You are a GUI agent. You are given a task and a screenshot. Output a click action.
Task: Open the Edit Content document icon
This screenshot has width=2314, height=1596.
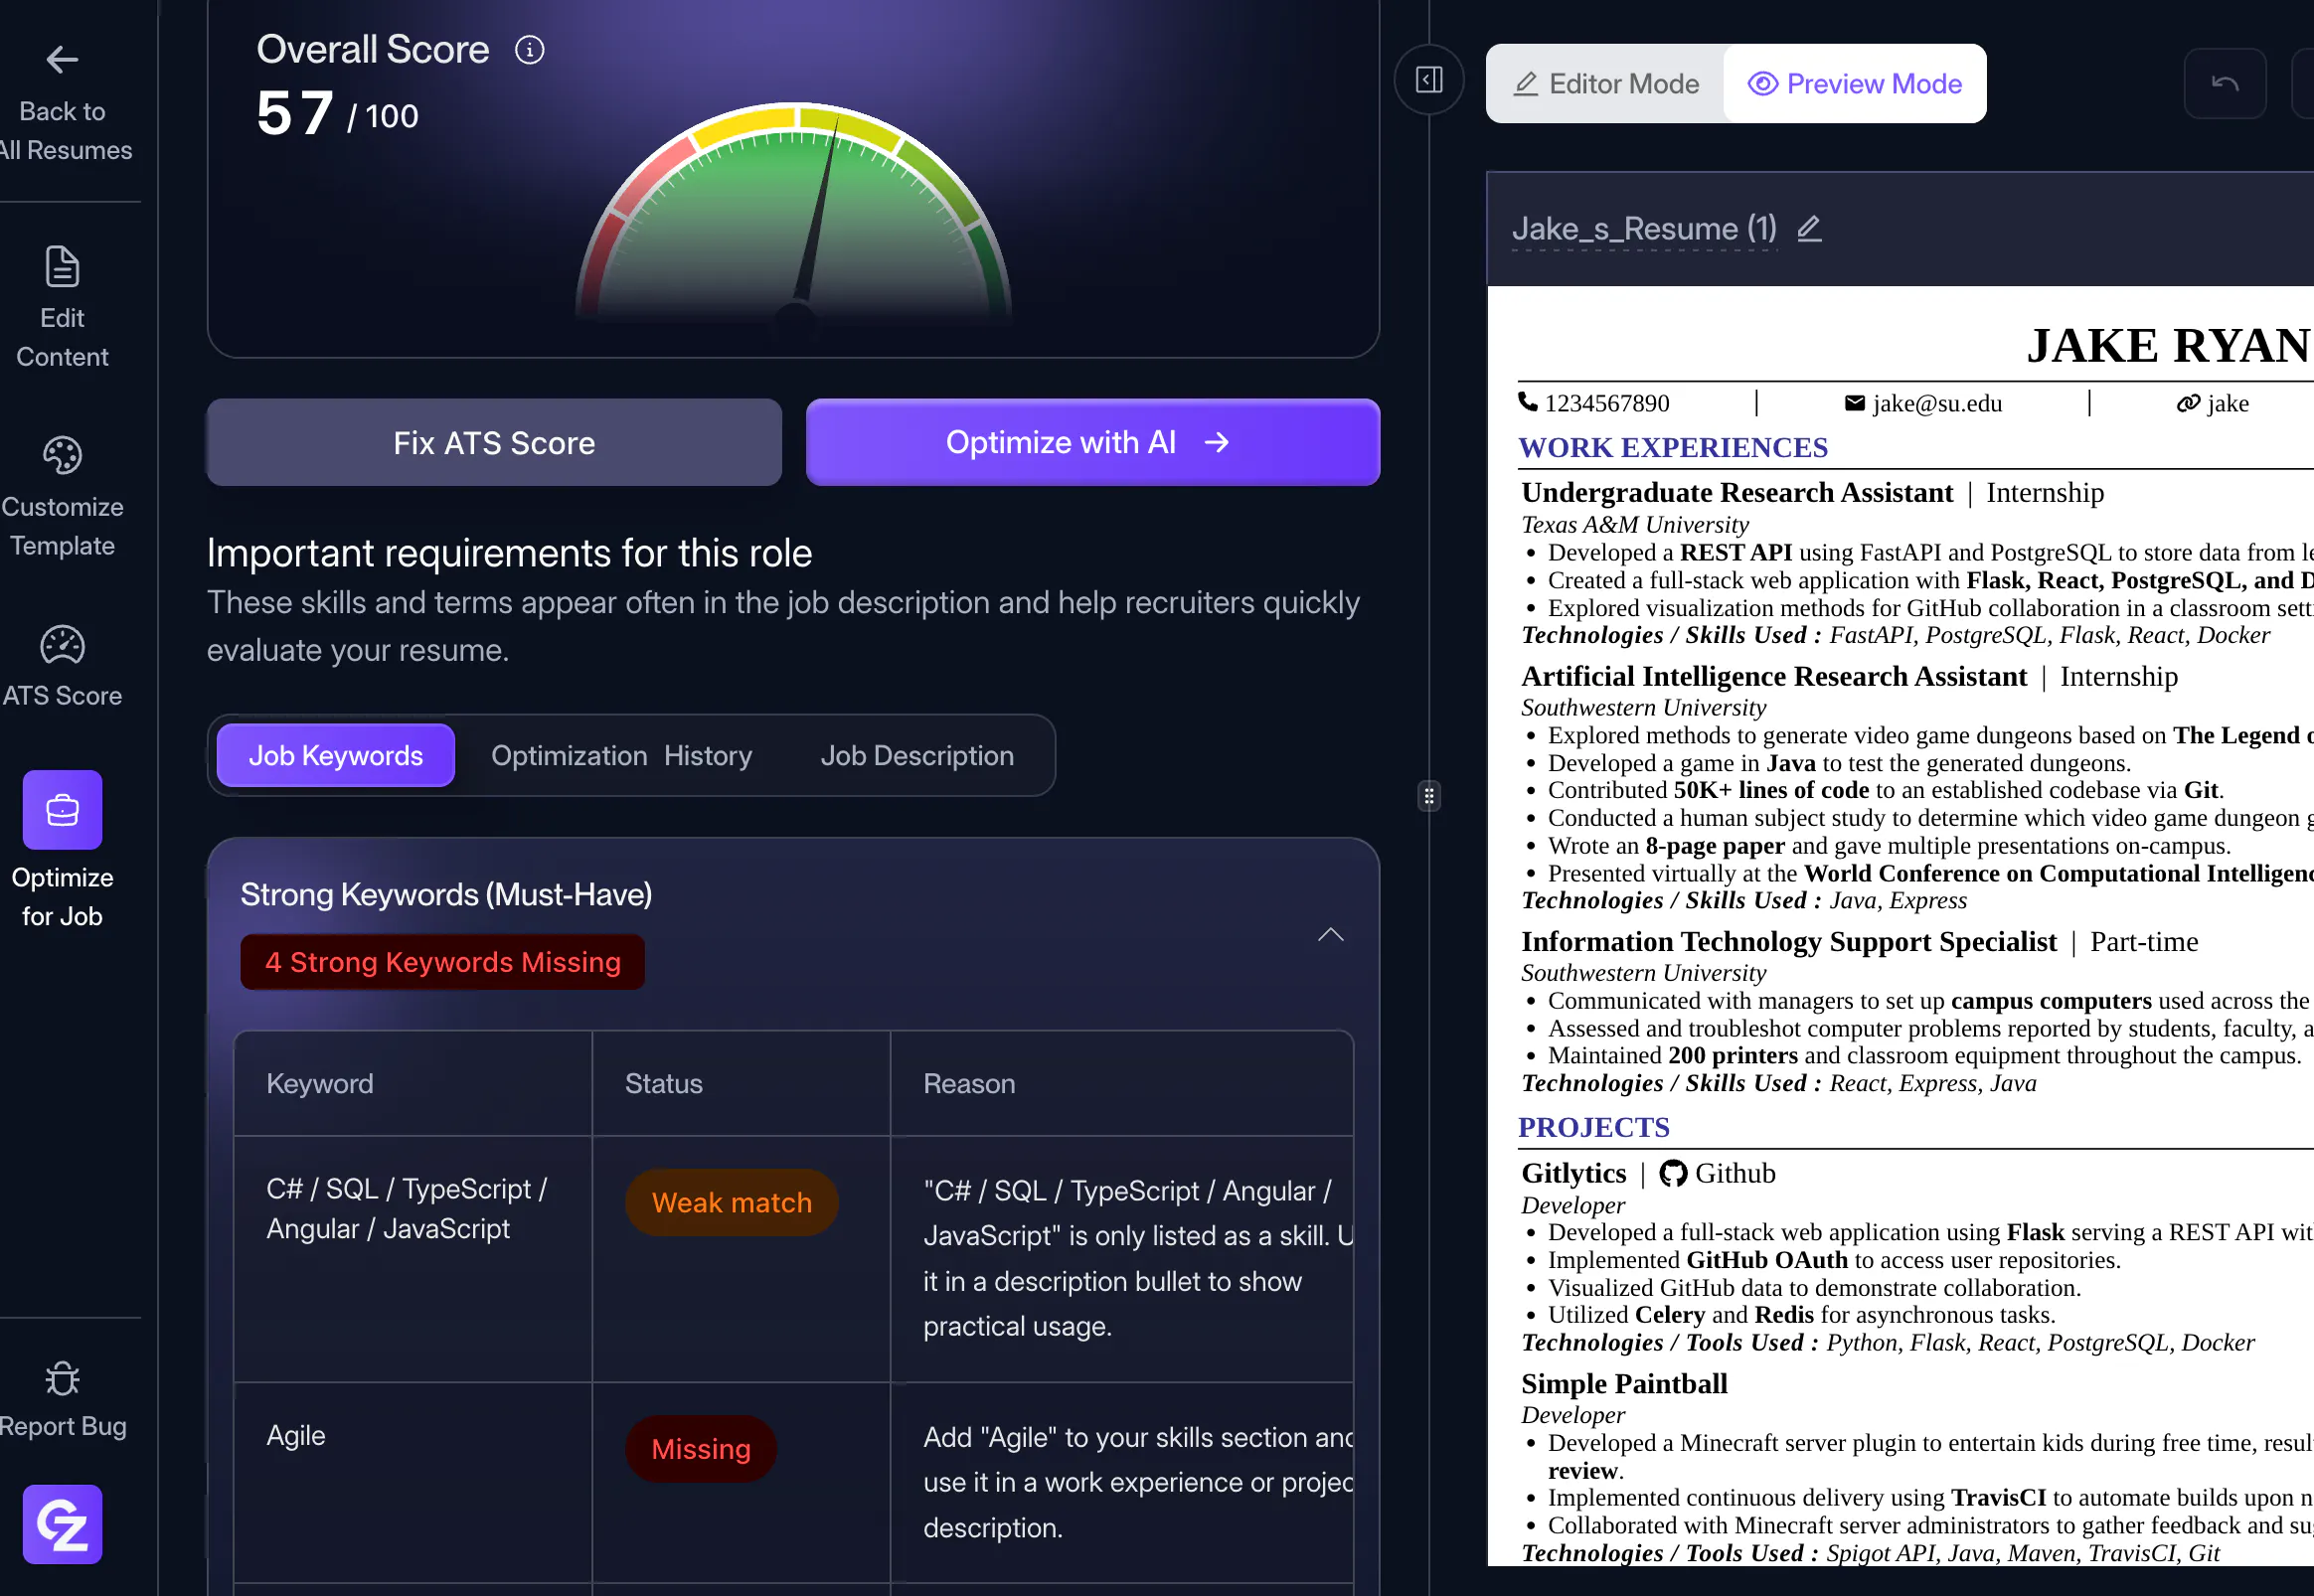point(62,266)
